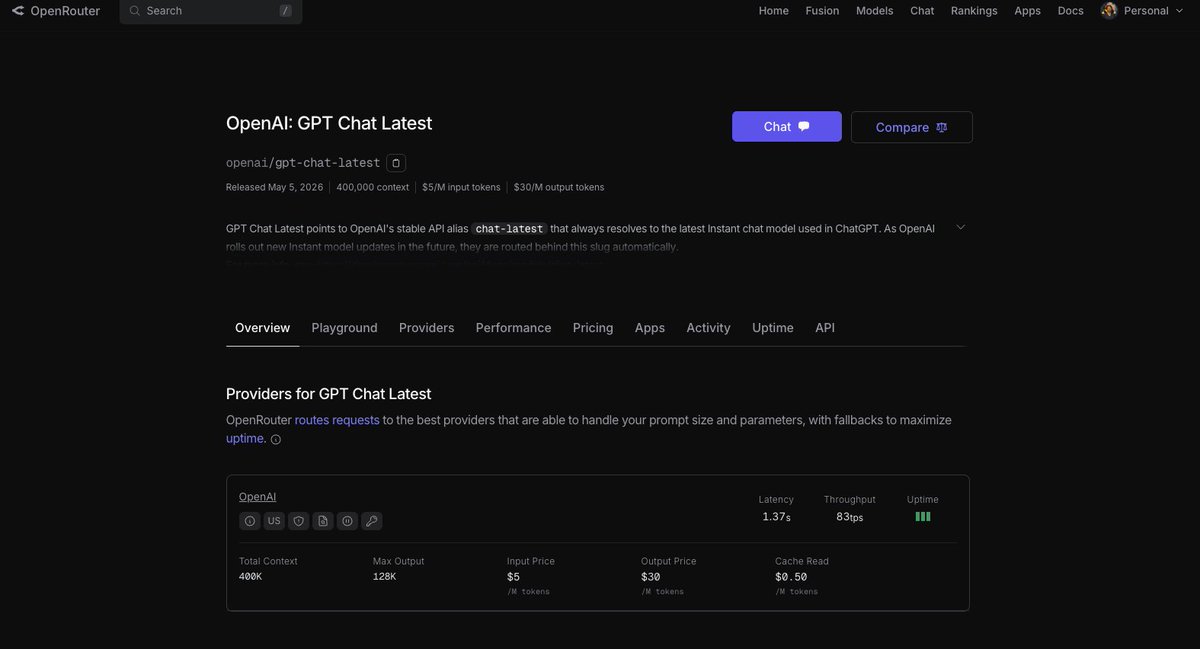The width and height of the screenshot is (1200, 649).
Task: Click the info icon next to the uptime link
Action: (276, 439)
